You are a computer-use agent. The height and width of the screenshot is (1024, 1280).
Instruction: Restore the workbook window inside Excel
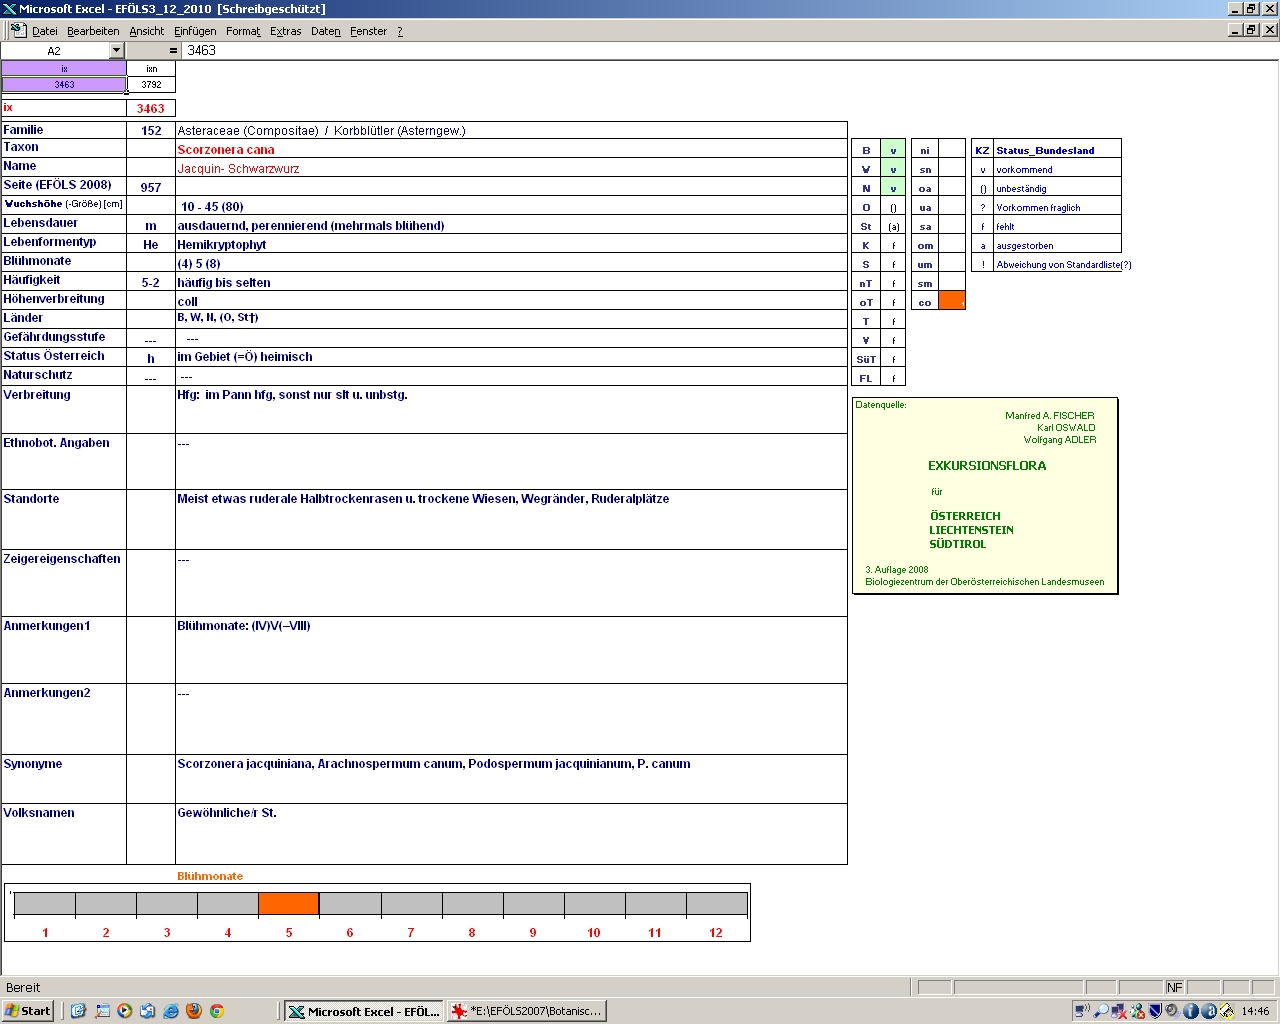[x=1251, y=30]
